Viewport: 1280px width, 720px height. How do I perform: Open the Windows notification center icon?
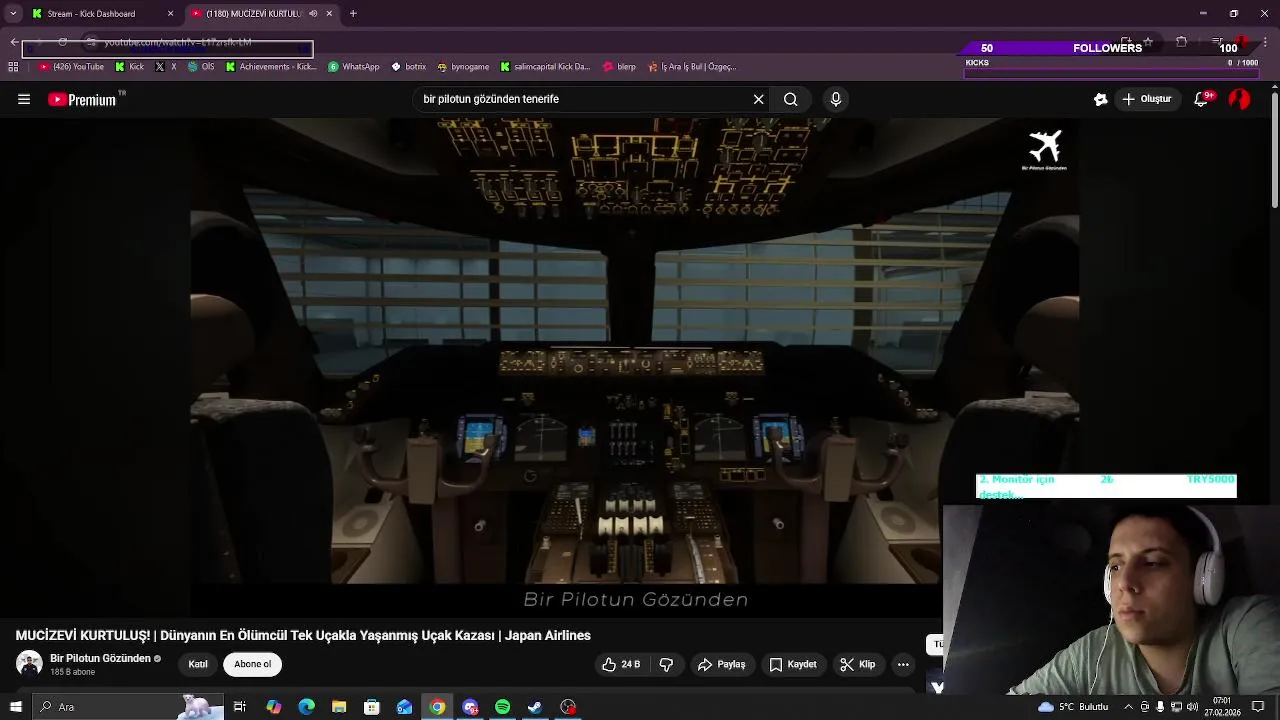coord(1258,707)
